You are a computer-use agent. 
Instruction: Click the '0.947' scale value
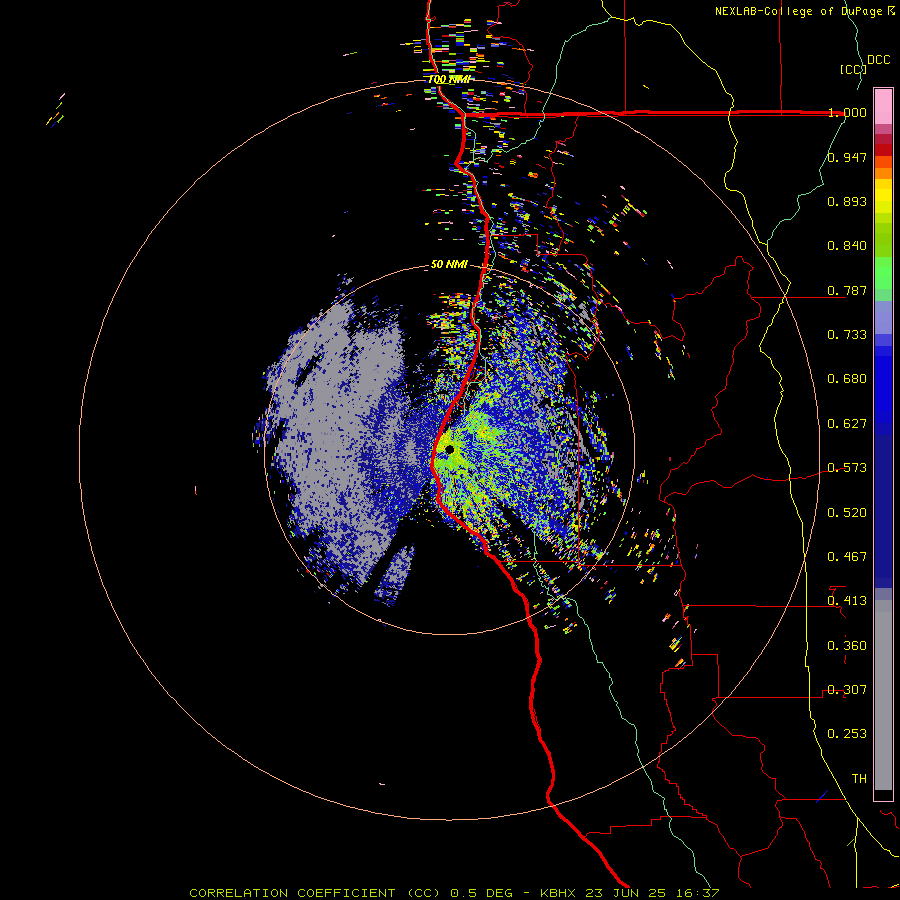[847, 157]
